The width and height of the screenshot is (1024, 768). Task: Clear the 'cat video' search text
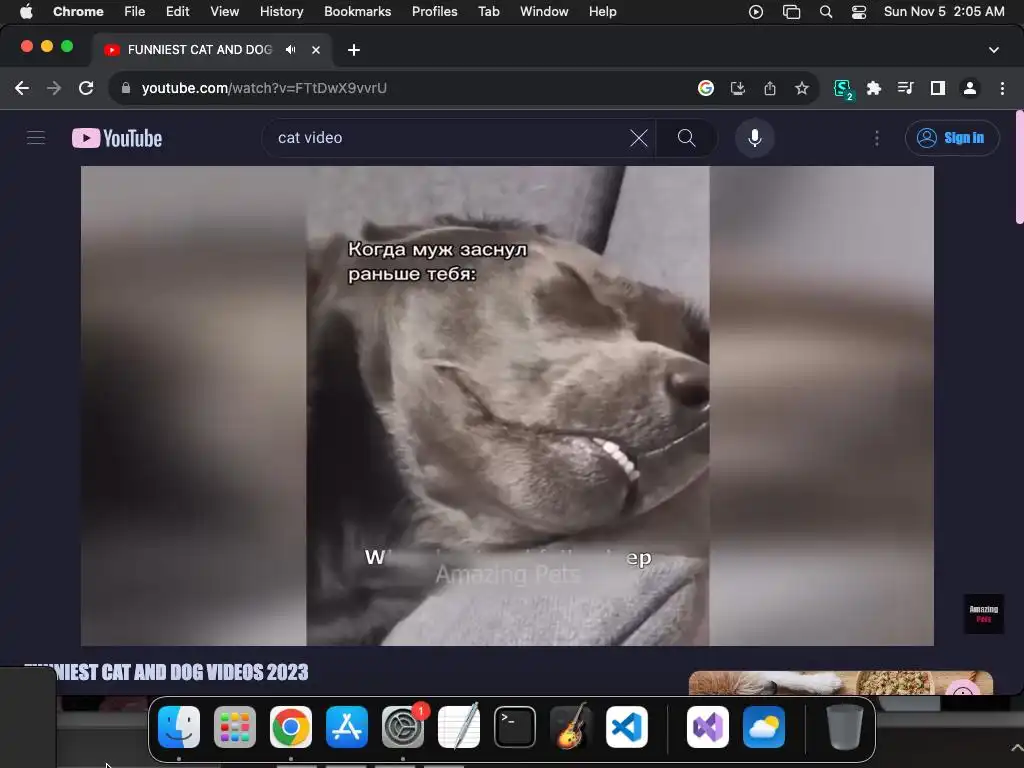639,138
